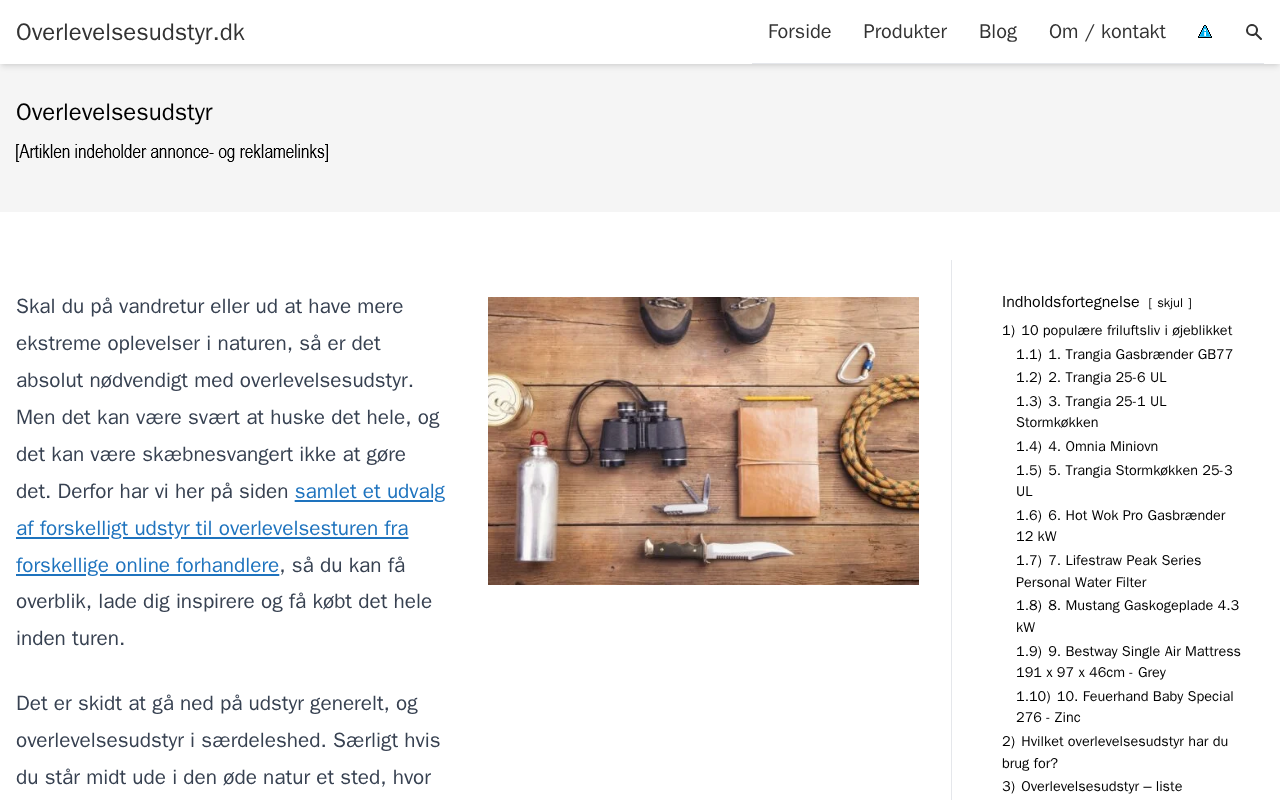The height and width of the screenshot is (800, 1280).
Task: Go to 'Hvilket overlevelsesudstyr har du brug for?'
Action: 1124,742
